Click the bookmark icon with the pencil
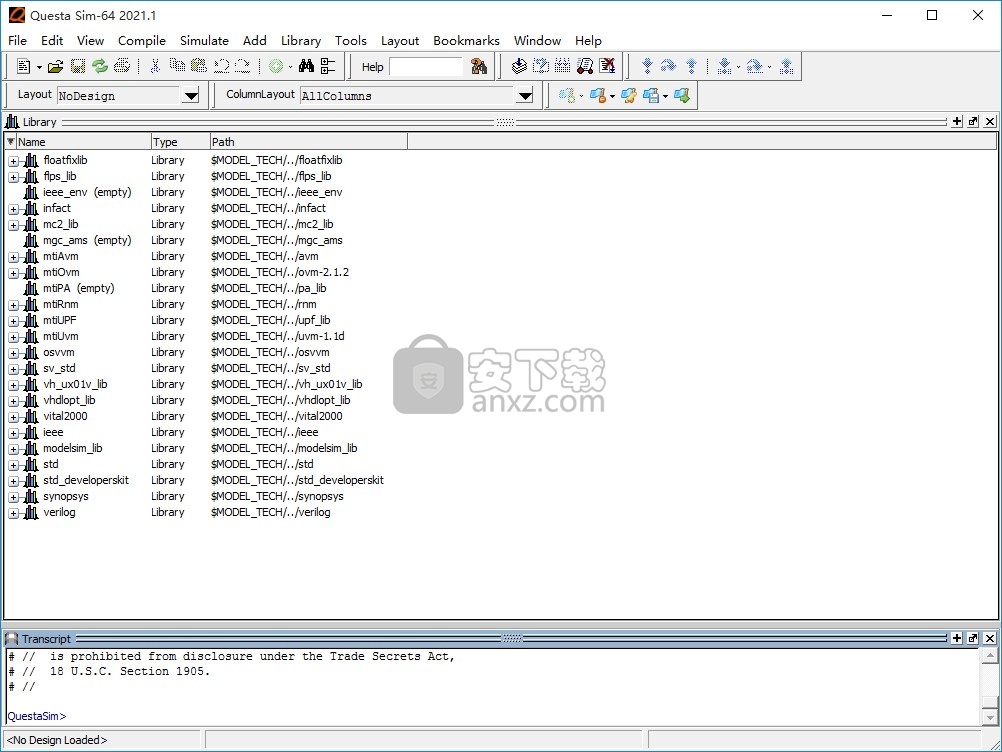 point(629,96)
